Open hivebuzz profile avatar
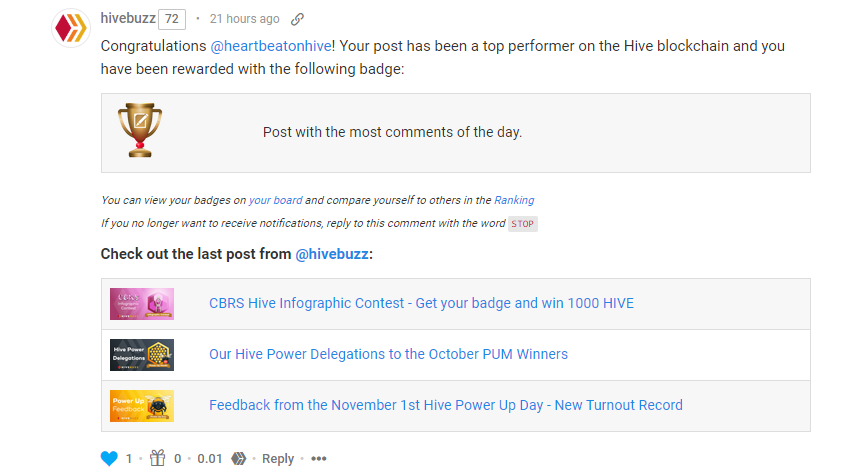Image resolution: width=851 pixels, height=475 pixels. [x=71, y=28]
